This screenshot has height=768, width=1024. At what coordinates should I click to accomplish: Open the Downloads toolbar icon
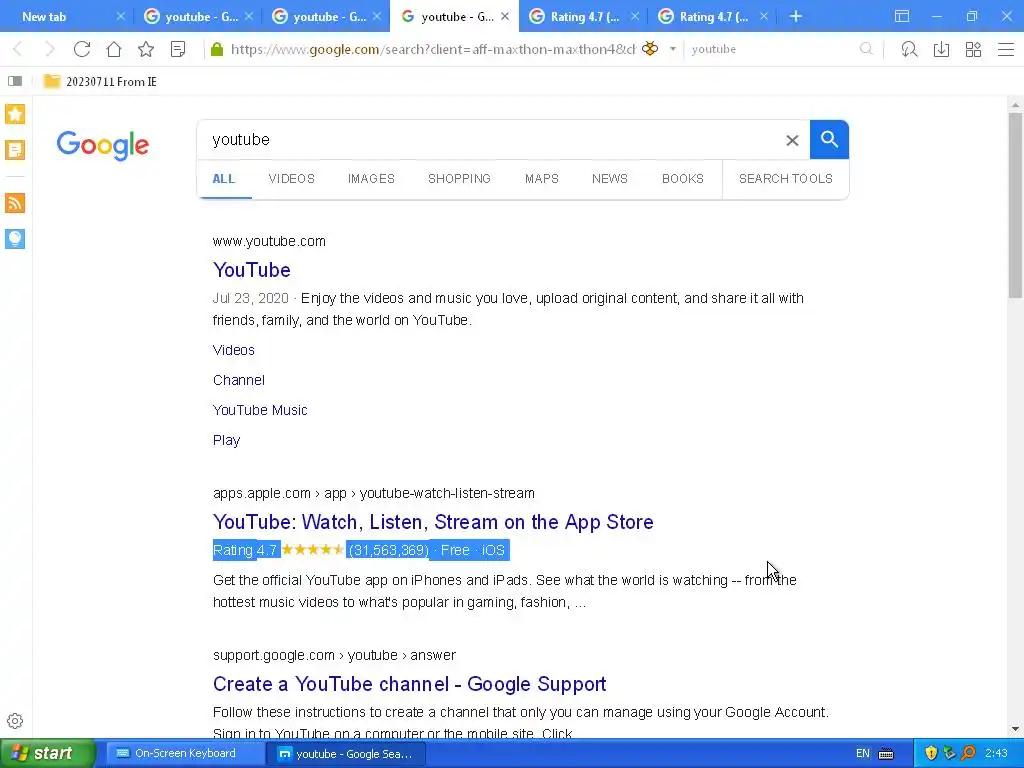coord(941,49)
